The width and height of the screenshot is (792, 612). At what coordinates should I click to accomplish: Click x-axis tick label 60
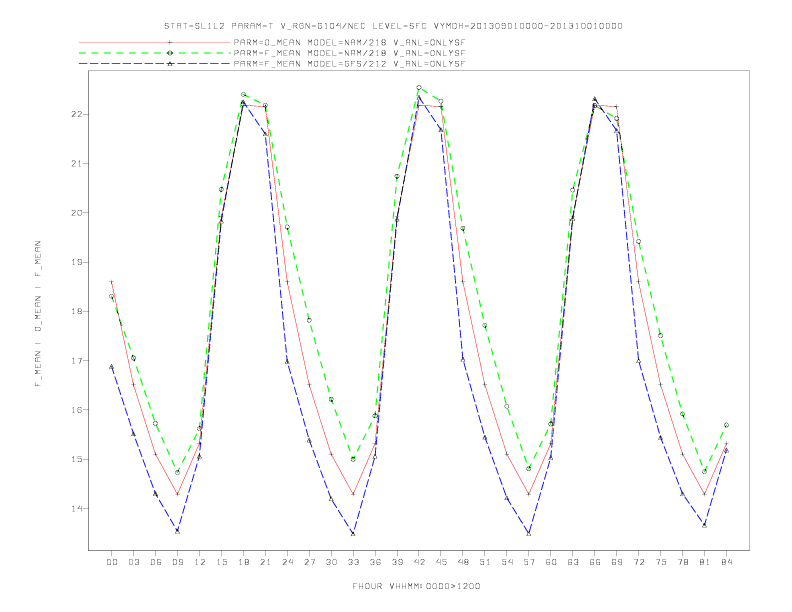pos(551,562)
